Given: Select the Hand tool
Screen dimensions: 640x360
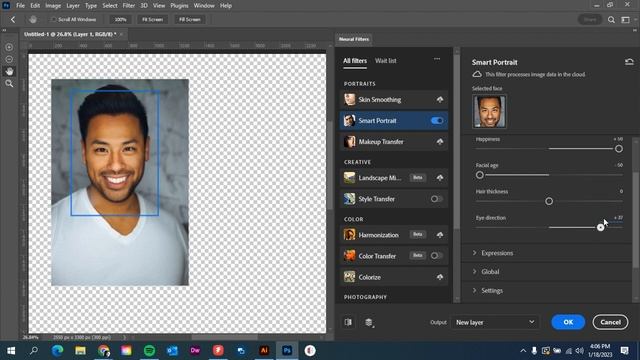Looking at the screenshot, I should point(9,71).
